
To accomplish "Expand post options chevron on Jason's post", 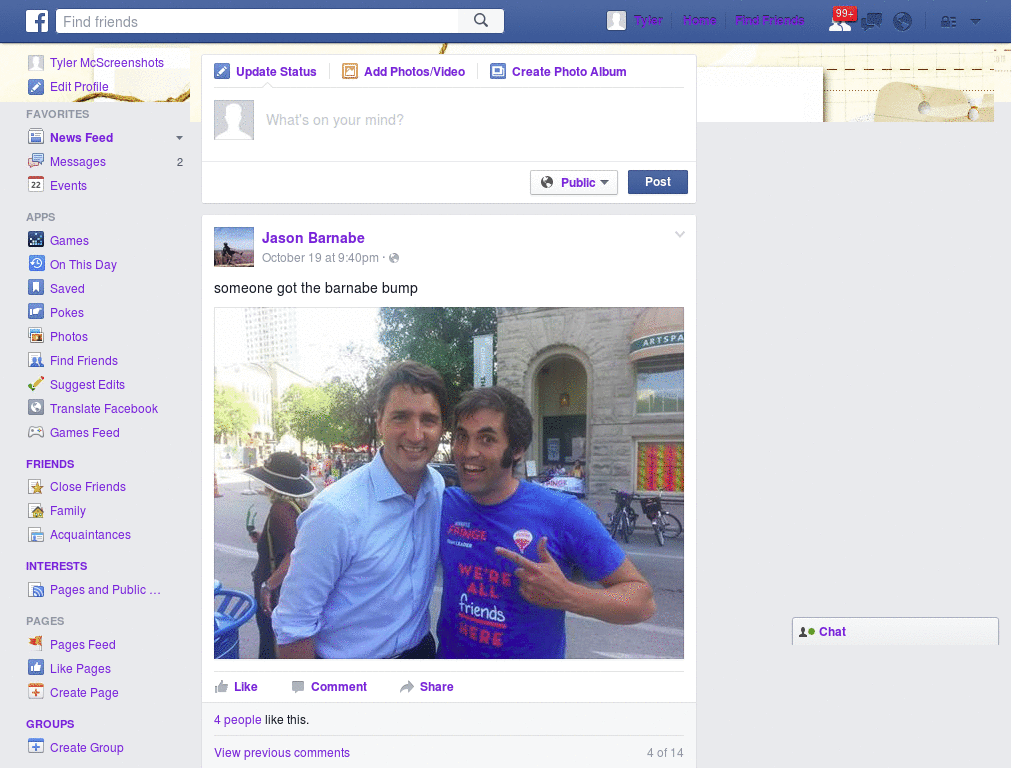I will point(679,234).
